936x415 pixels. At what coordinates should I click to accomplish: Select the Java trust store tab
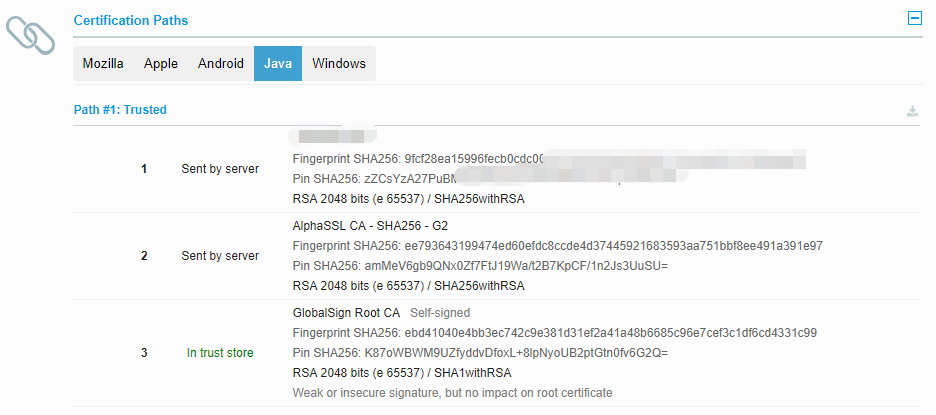click(x=278, y=63)
